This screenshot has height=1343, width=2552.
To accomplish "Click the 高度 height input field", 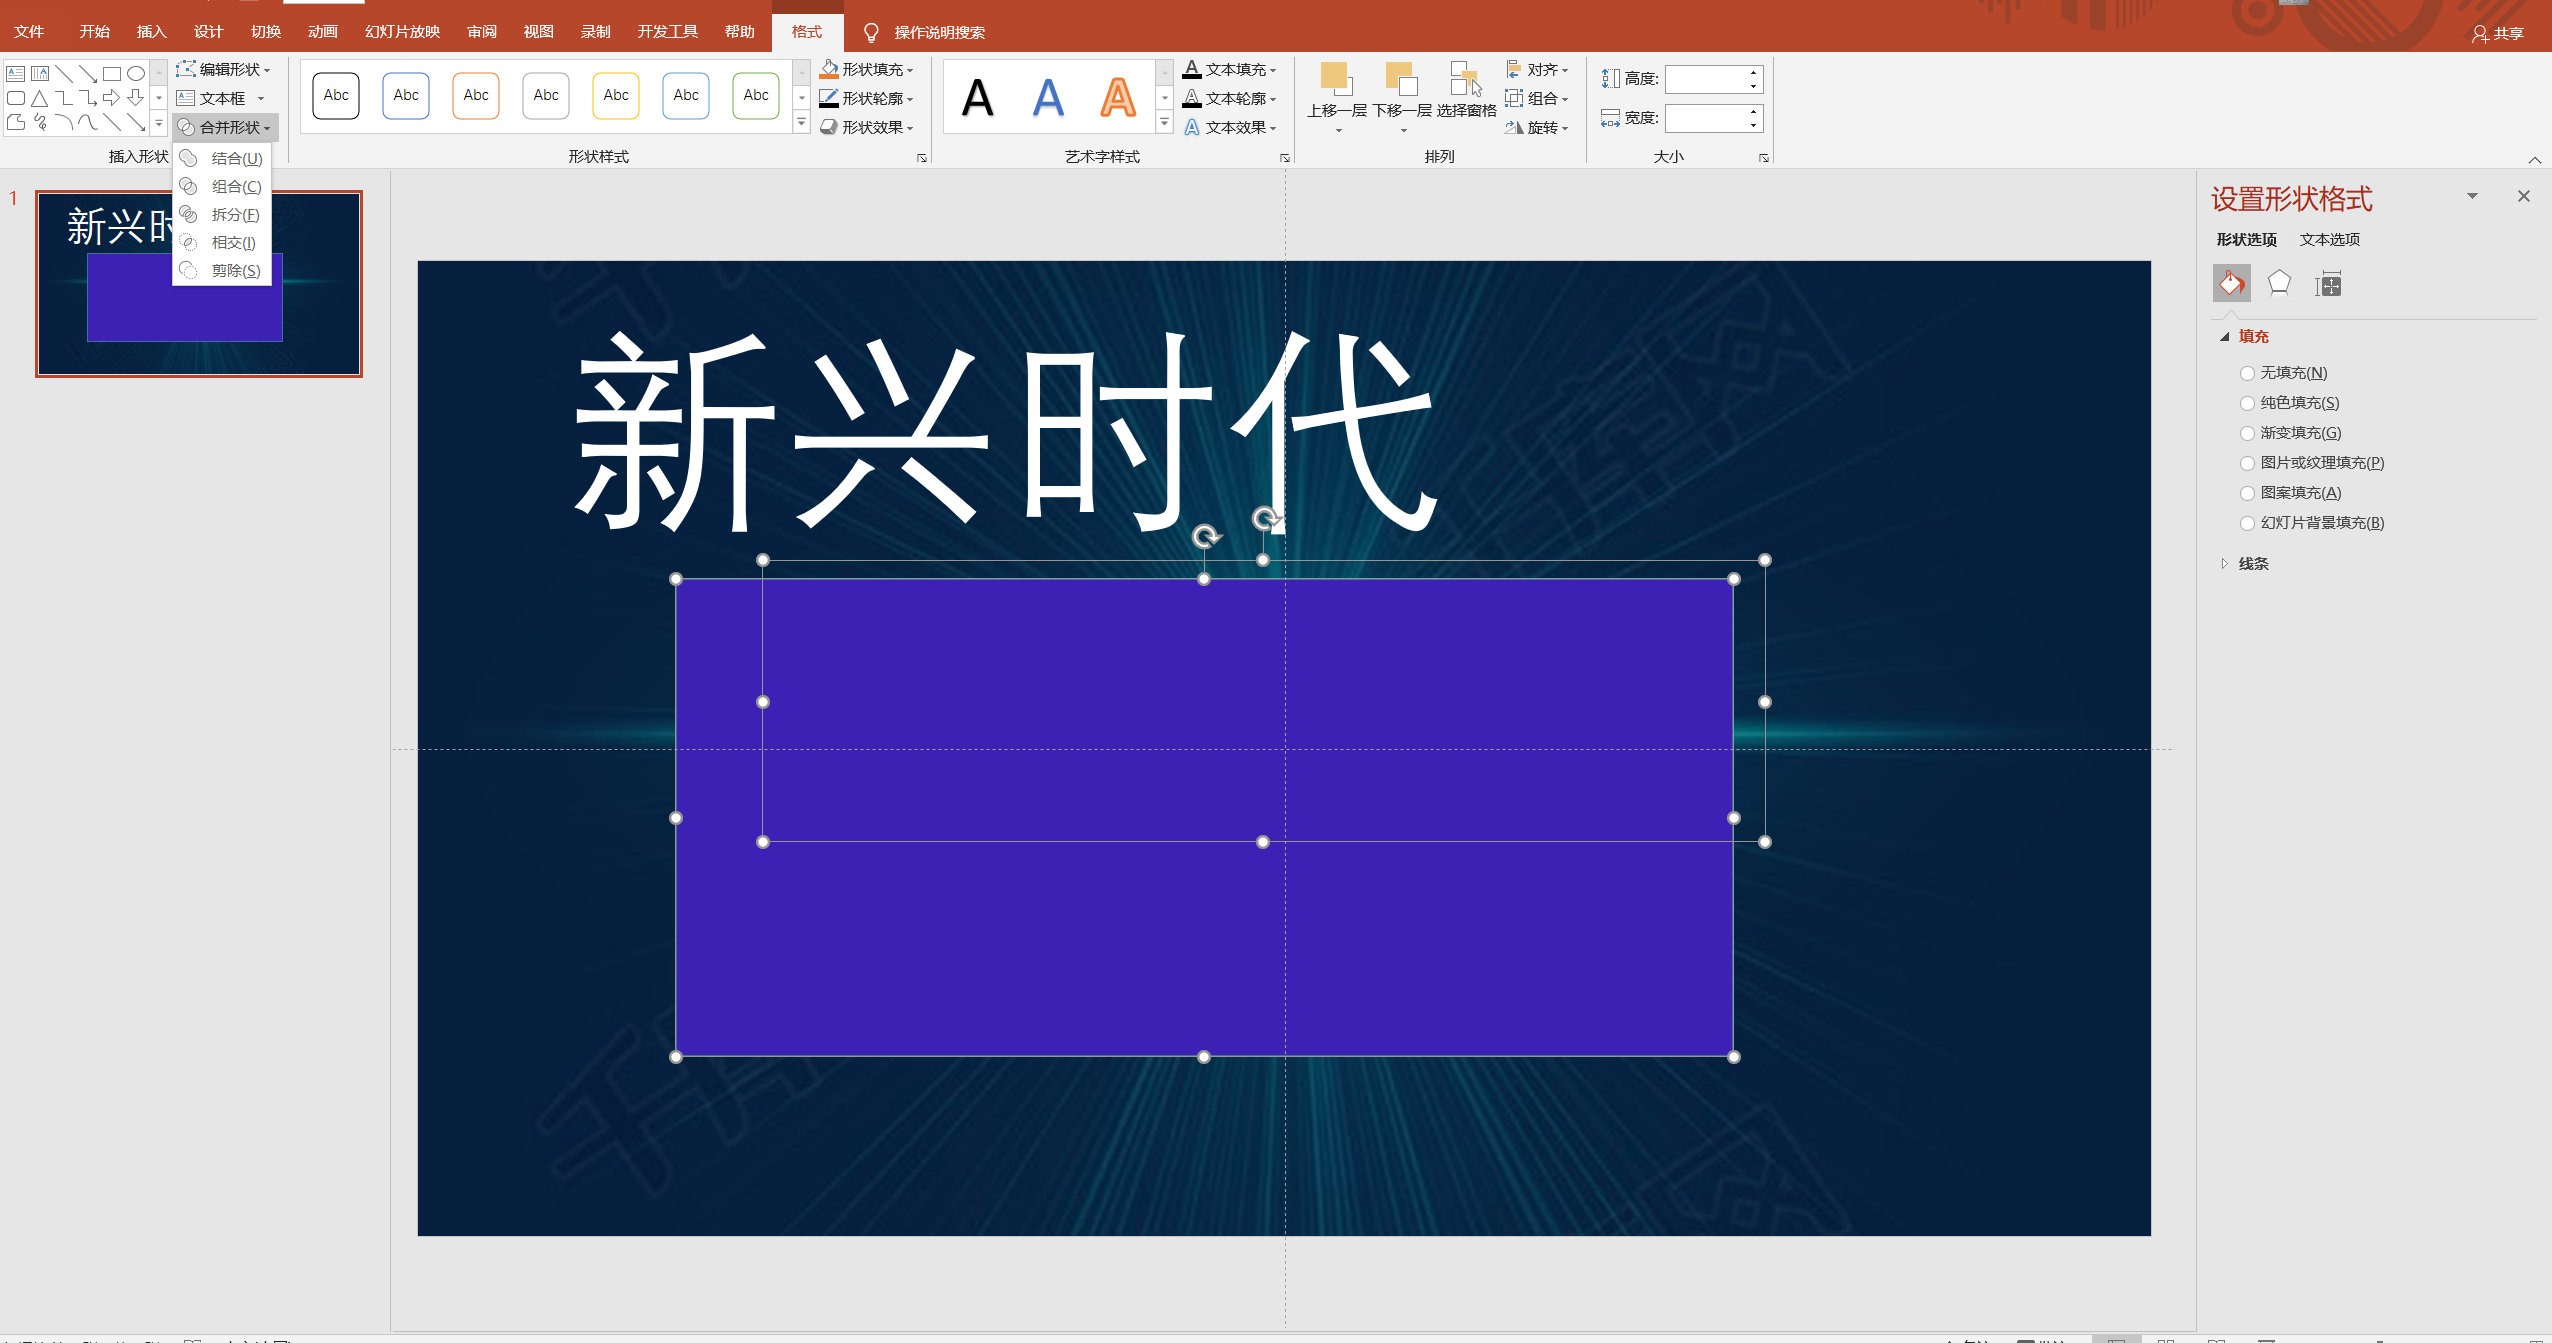I will (x=1706, y=79).
